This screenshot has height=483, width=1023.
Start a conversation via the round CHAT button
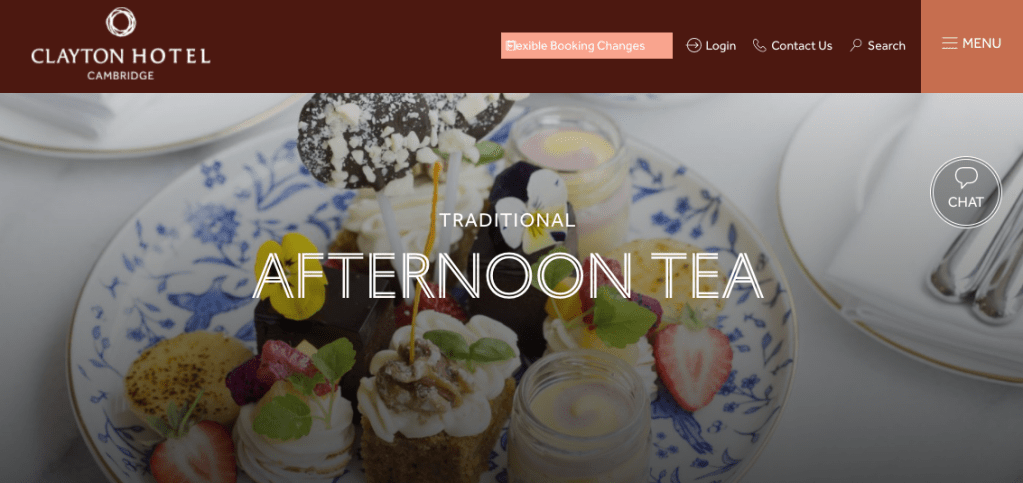pyautogui.click(x=966, y=192)
